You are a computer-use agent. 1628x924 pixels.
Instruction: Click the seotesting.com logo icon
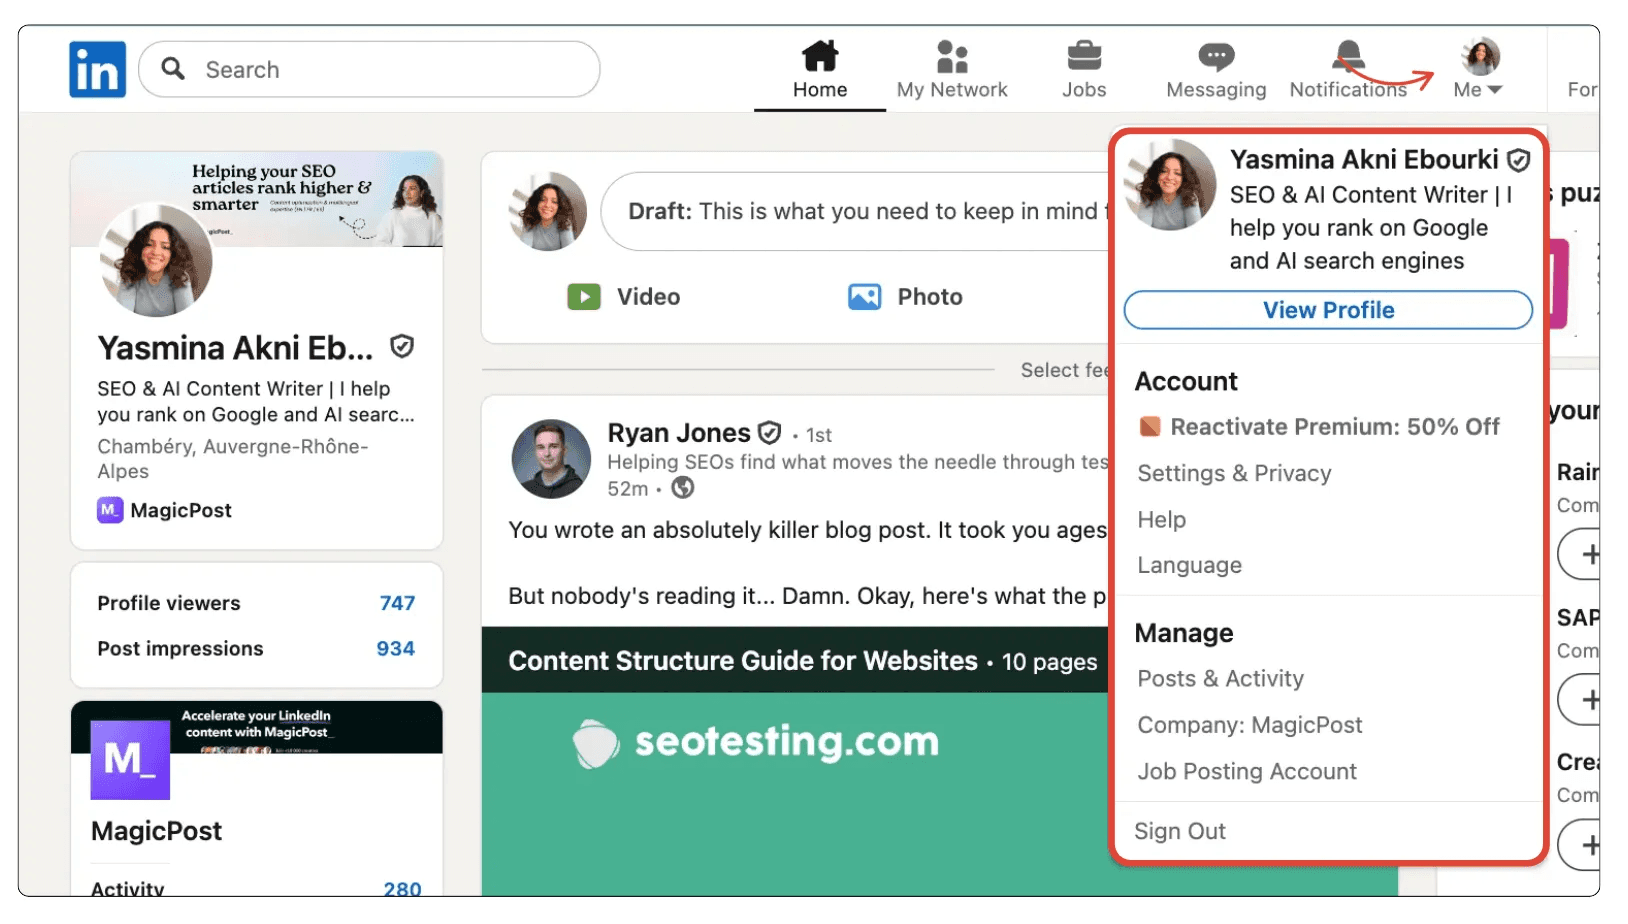pyautogui.click(x=595, y=743)
